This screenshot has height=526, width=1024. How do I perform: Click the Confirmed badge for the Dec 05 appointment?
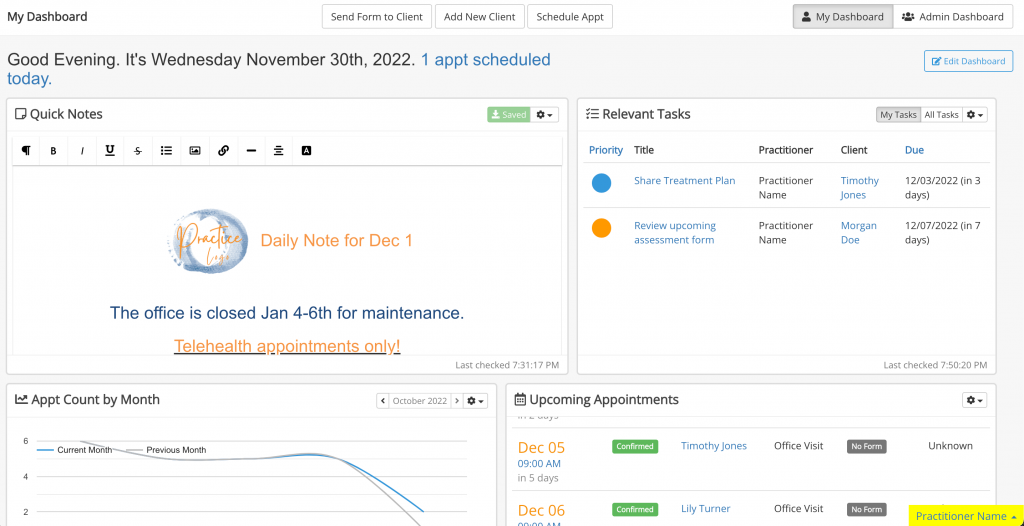635,446
